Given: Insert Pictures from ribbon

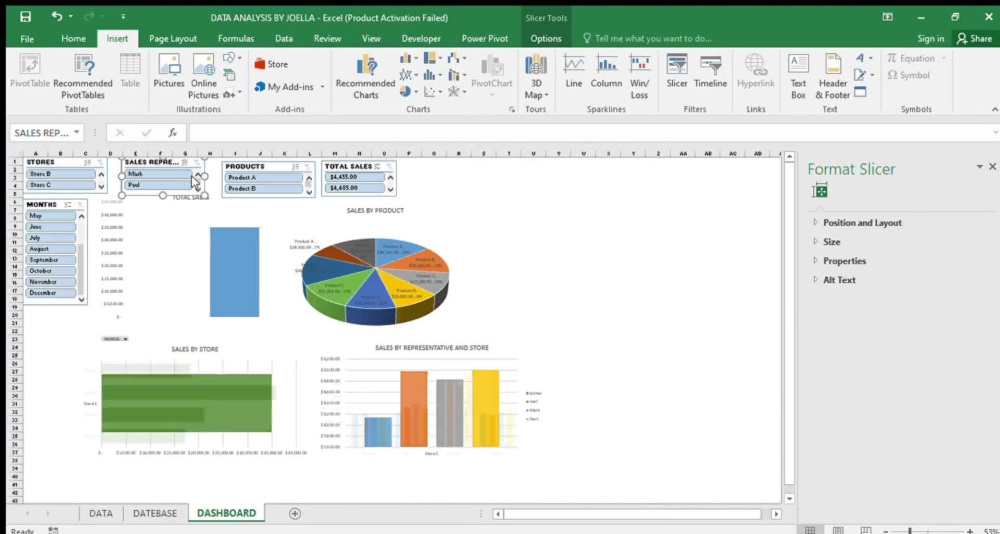Looking at the screenshot, I should (169, 71).
